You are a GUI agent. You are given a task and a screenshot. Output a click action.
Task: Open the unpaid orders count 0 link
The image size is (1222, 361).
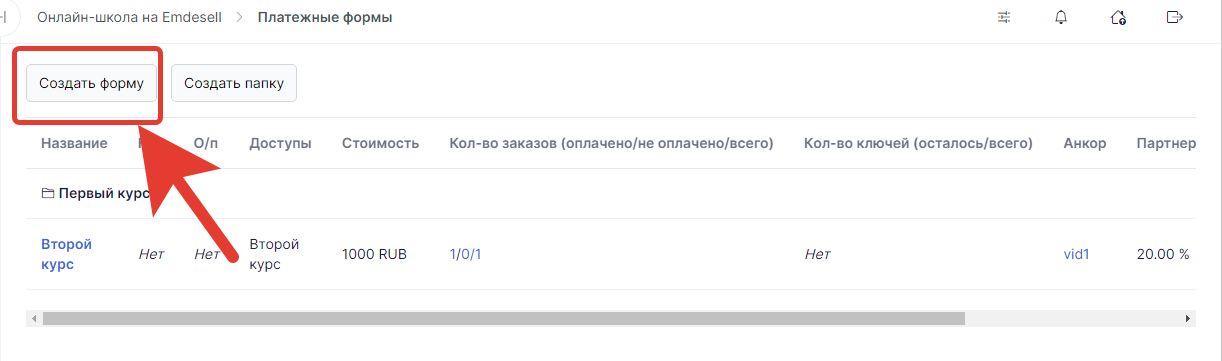click(x=465, y=254)
